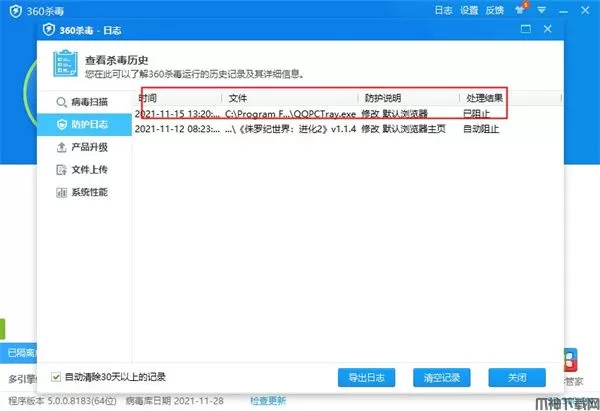
Task: Click the skin shirt icon with badge
Action: pyautogui.click(x=521, y=9)
